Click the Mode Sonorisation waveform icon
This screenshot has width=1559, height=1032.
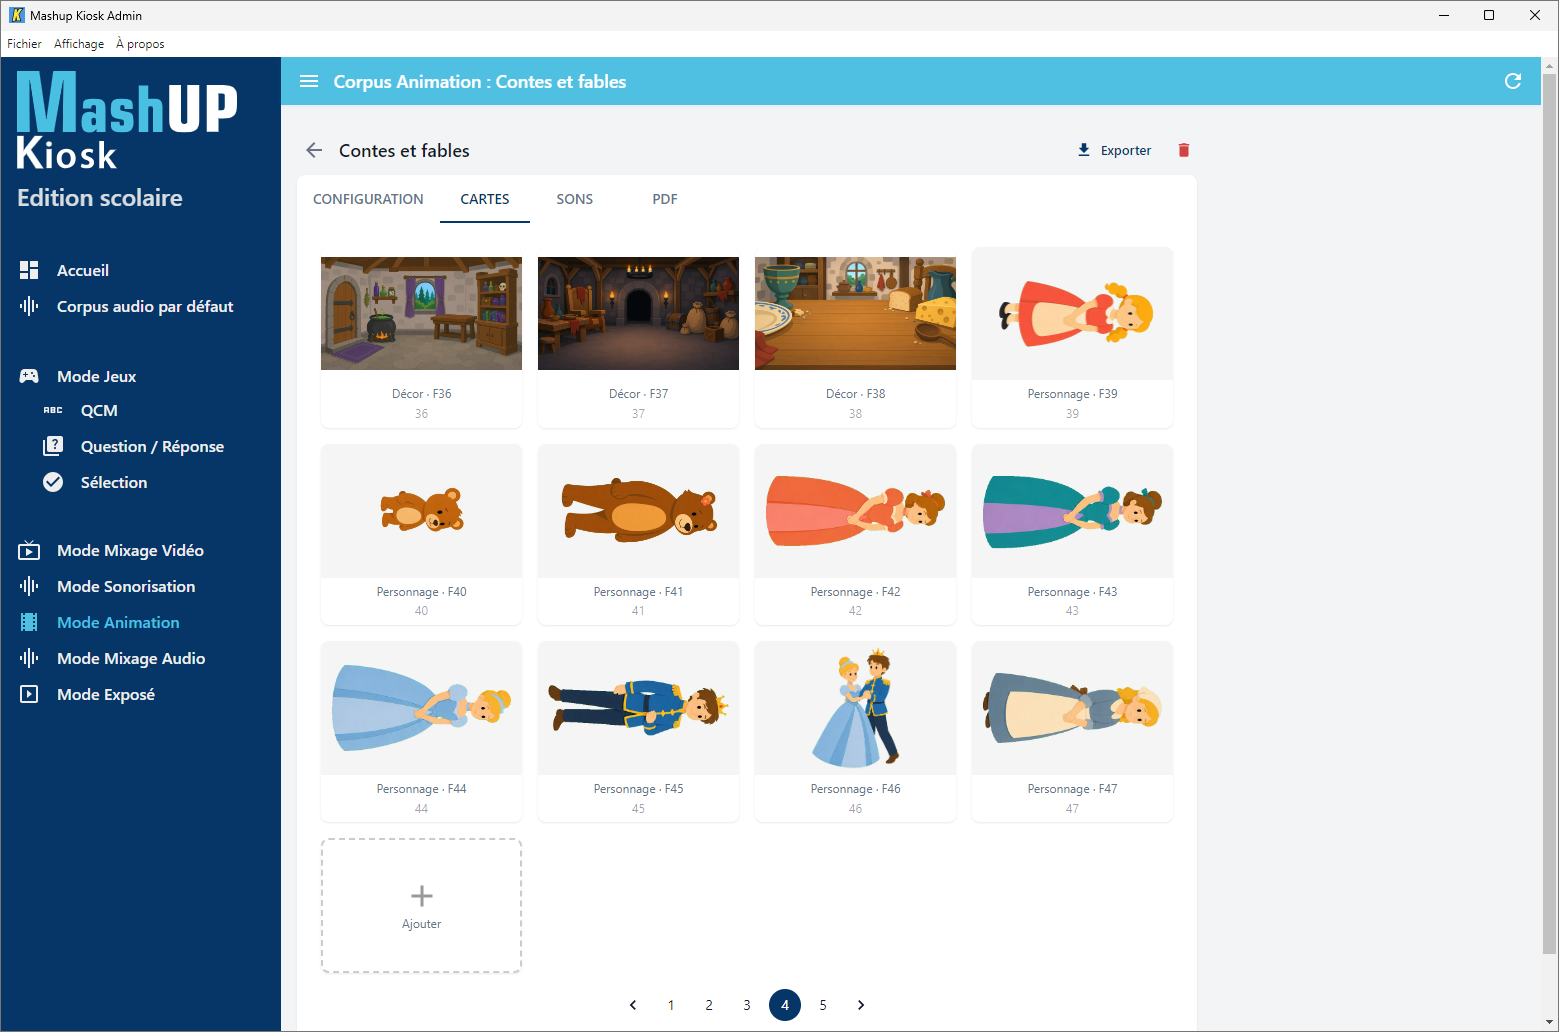click(29, 586)
